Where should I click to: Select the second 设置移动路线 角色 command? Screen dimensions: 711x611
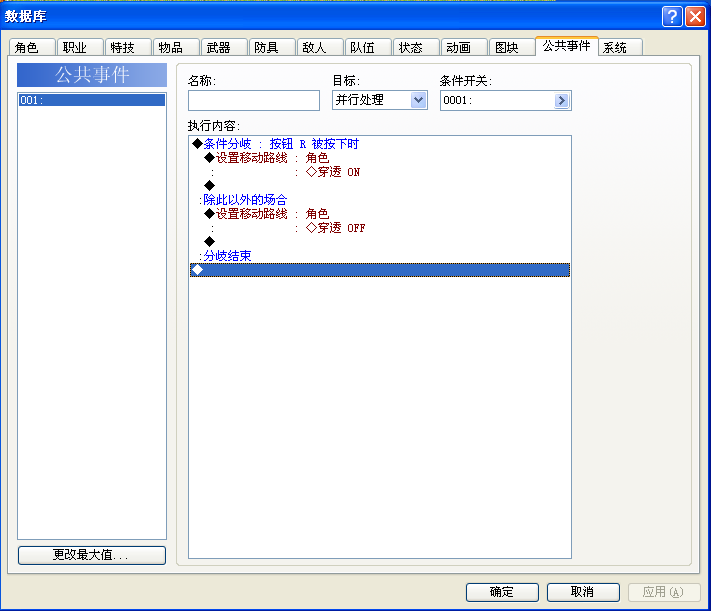380,214
